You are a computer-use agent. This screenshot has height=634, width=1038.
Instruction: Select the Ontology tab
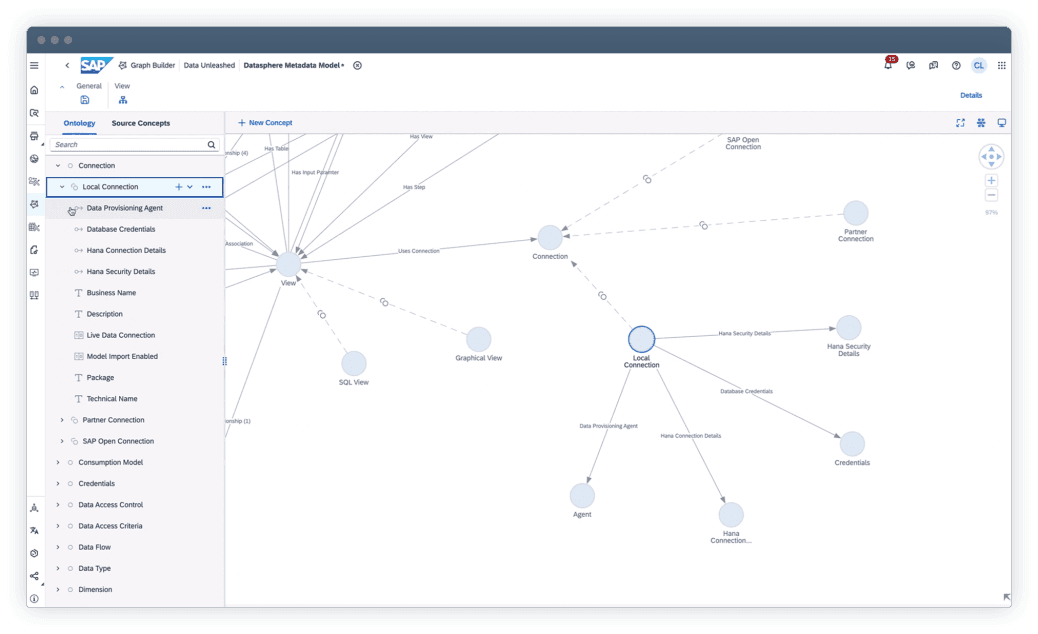tap(79, 123)
